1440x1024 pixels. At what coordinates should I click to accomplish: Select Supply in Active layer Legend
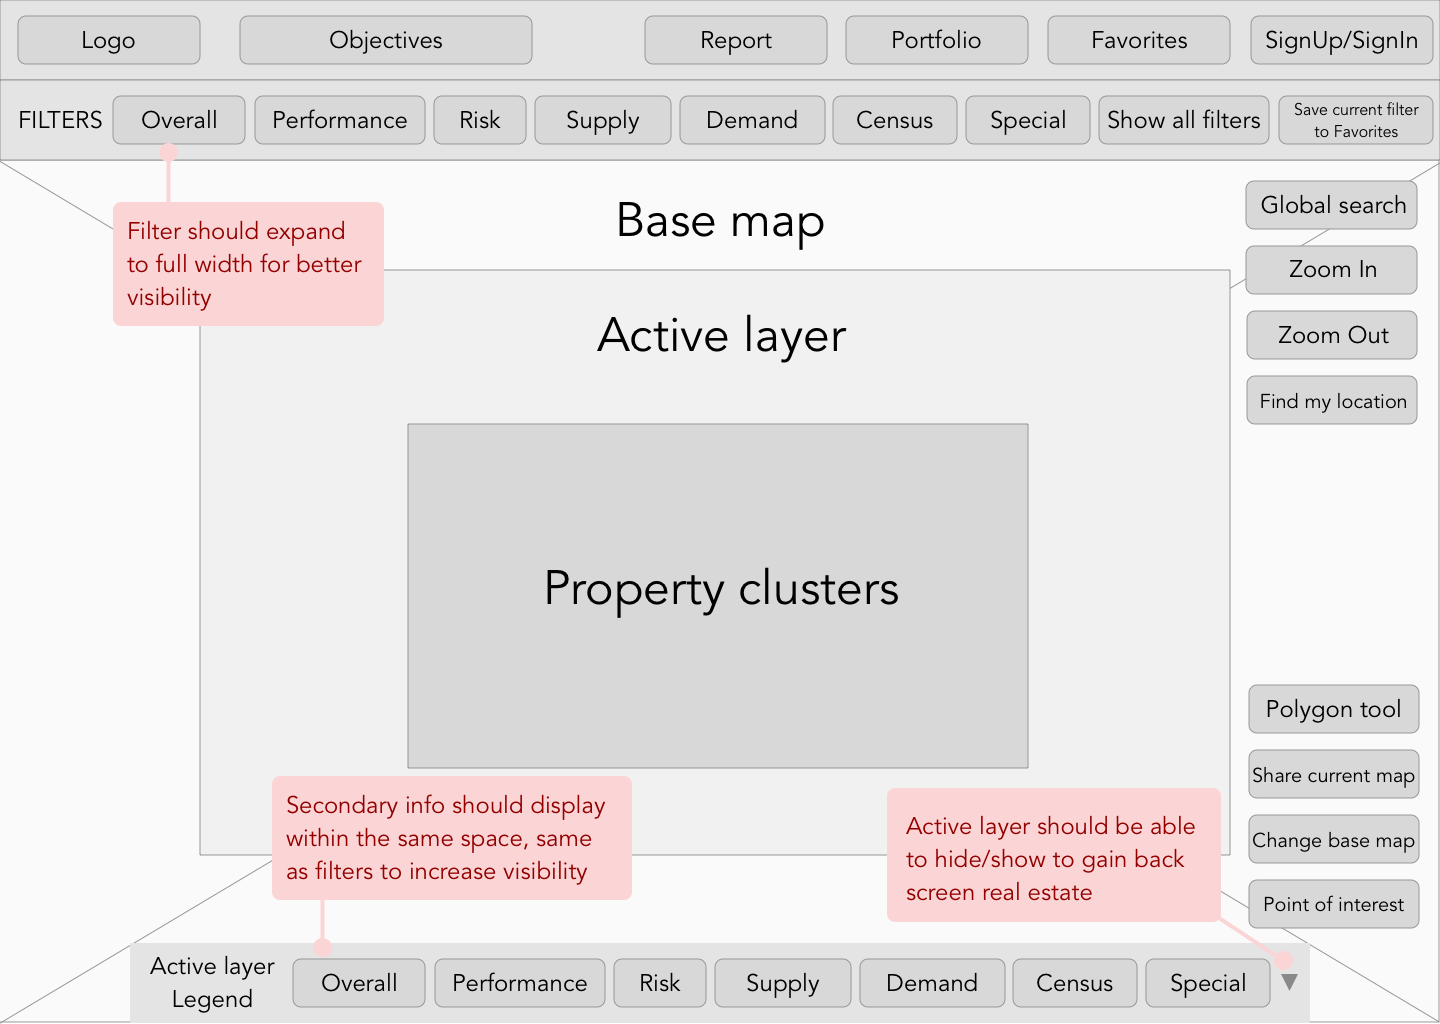click(783, 983)
